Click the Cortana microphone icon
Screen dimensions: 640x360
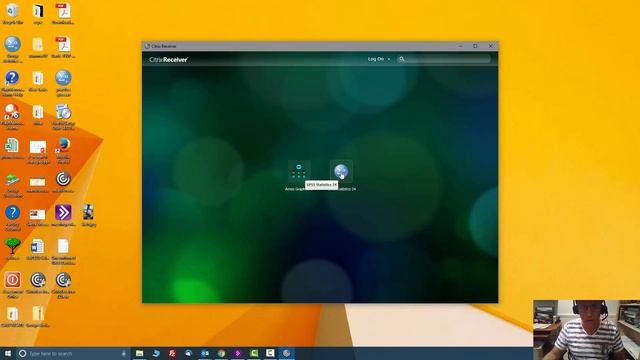point(123,353)
